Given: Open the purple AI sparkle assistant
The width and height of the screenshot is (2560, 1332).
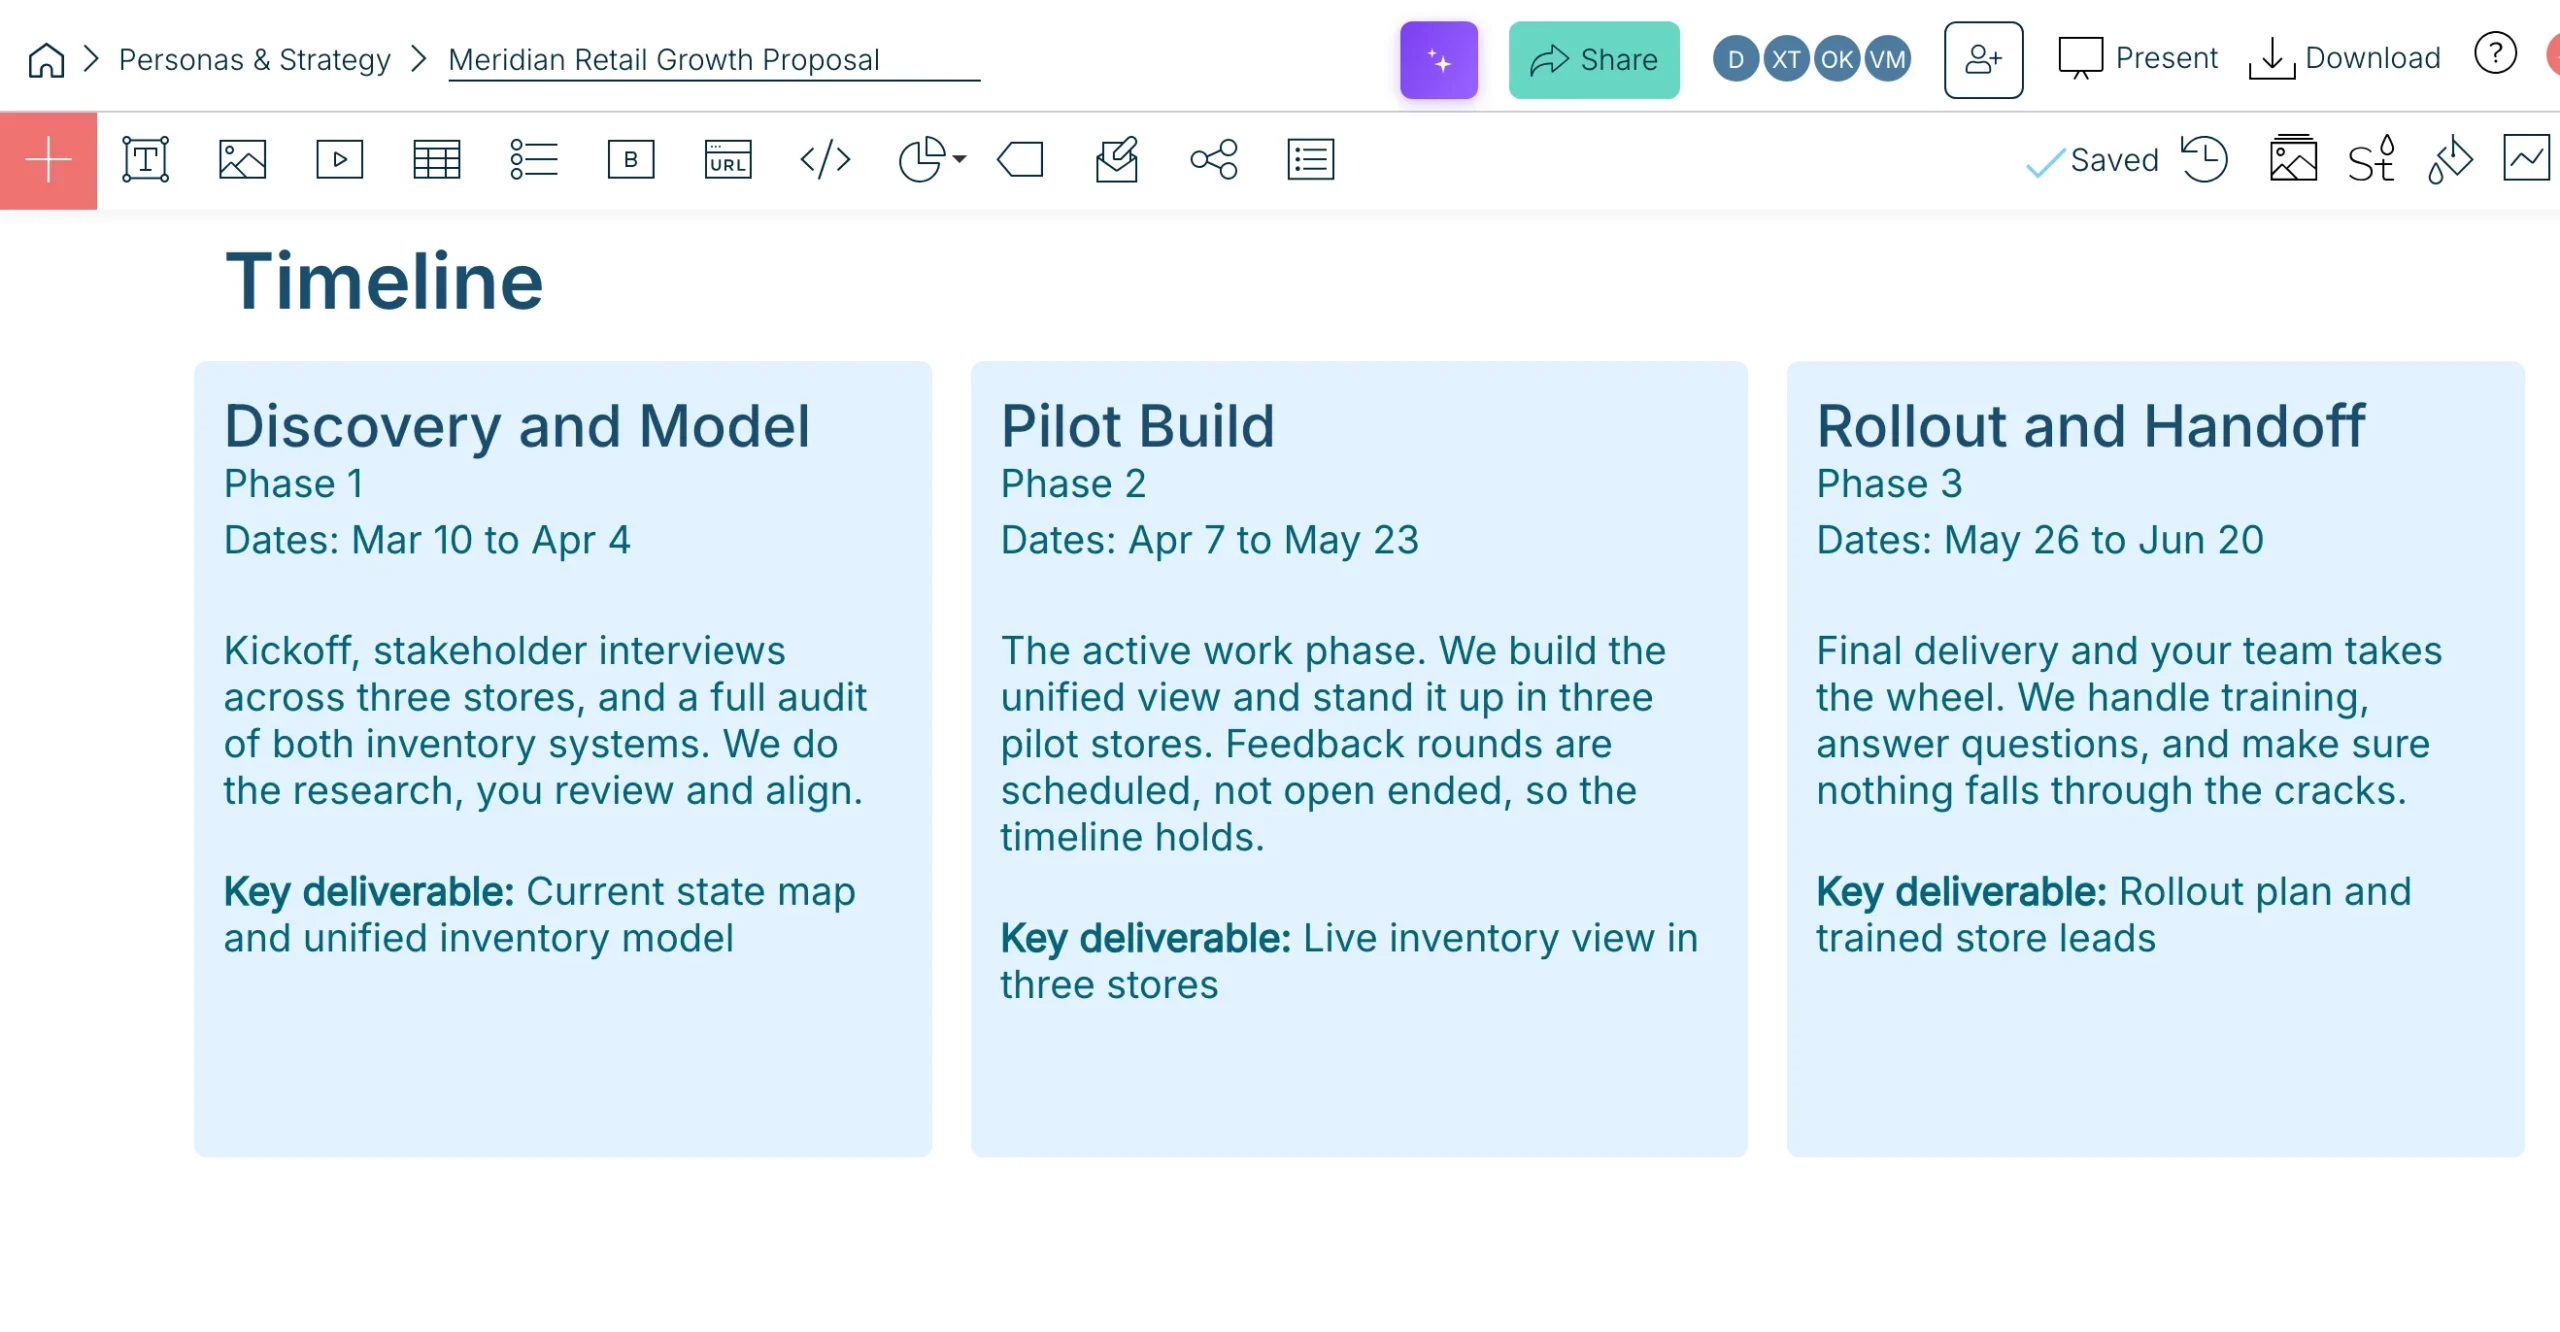Looking at the screenshot, I should 1438,60.
